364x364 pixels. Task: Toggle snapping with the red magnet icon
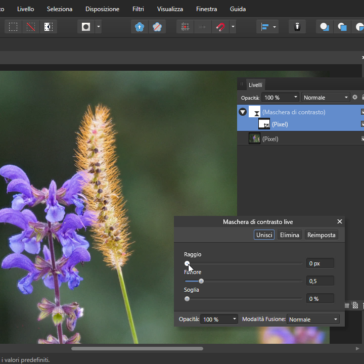coord(220,27)
